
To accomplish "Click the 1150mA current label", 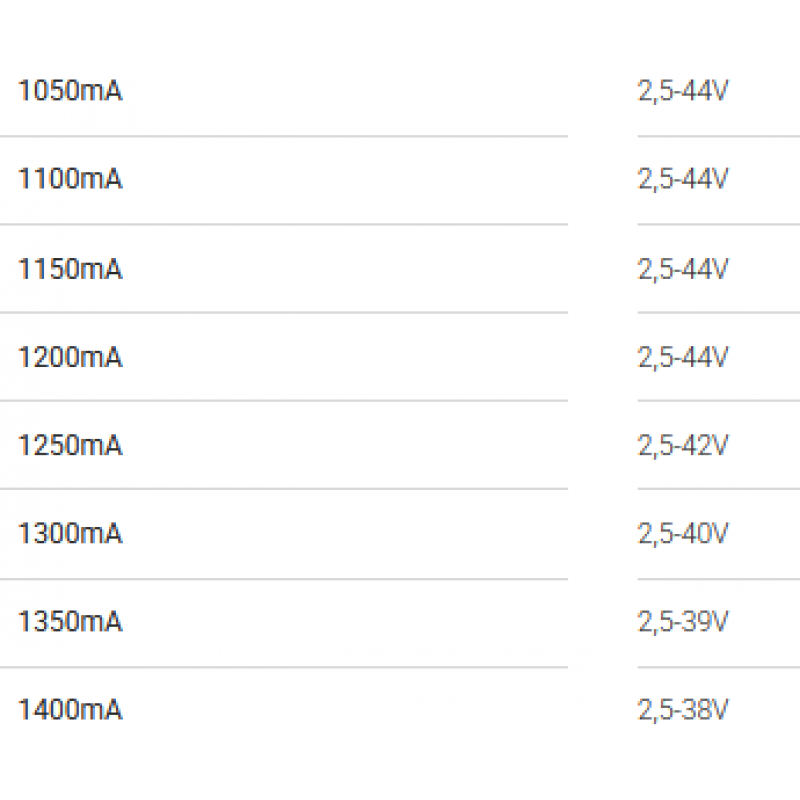I will pos(70,269).
